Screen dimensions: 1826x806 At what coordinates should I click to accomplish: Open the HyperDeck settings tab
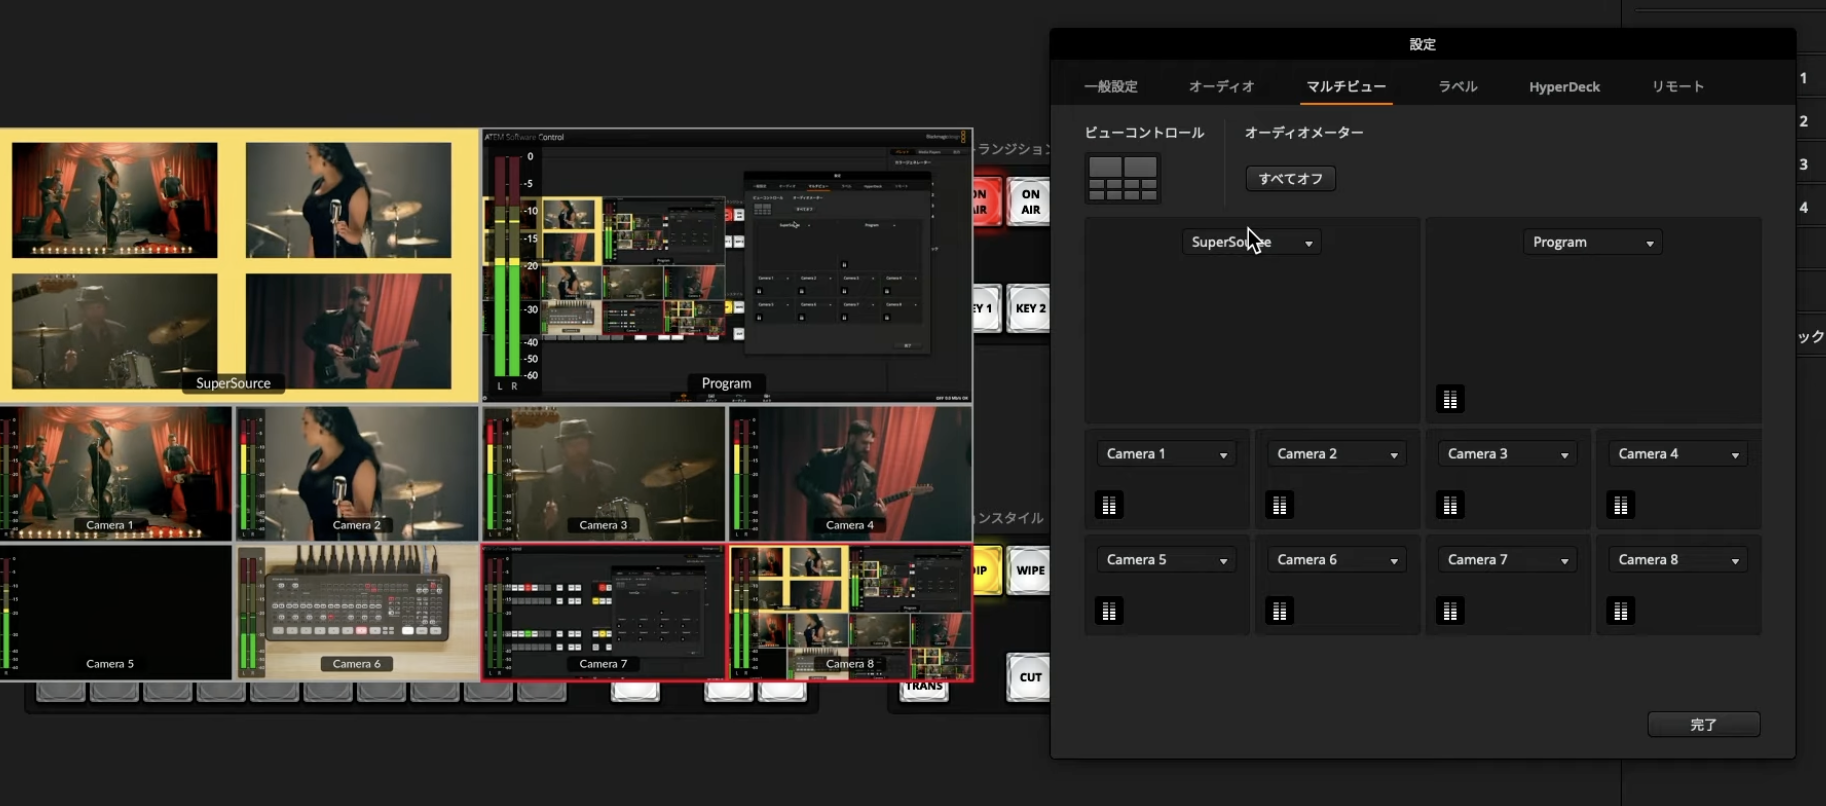coord(1564,87)
